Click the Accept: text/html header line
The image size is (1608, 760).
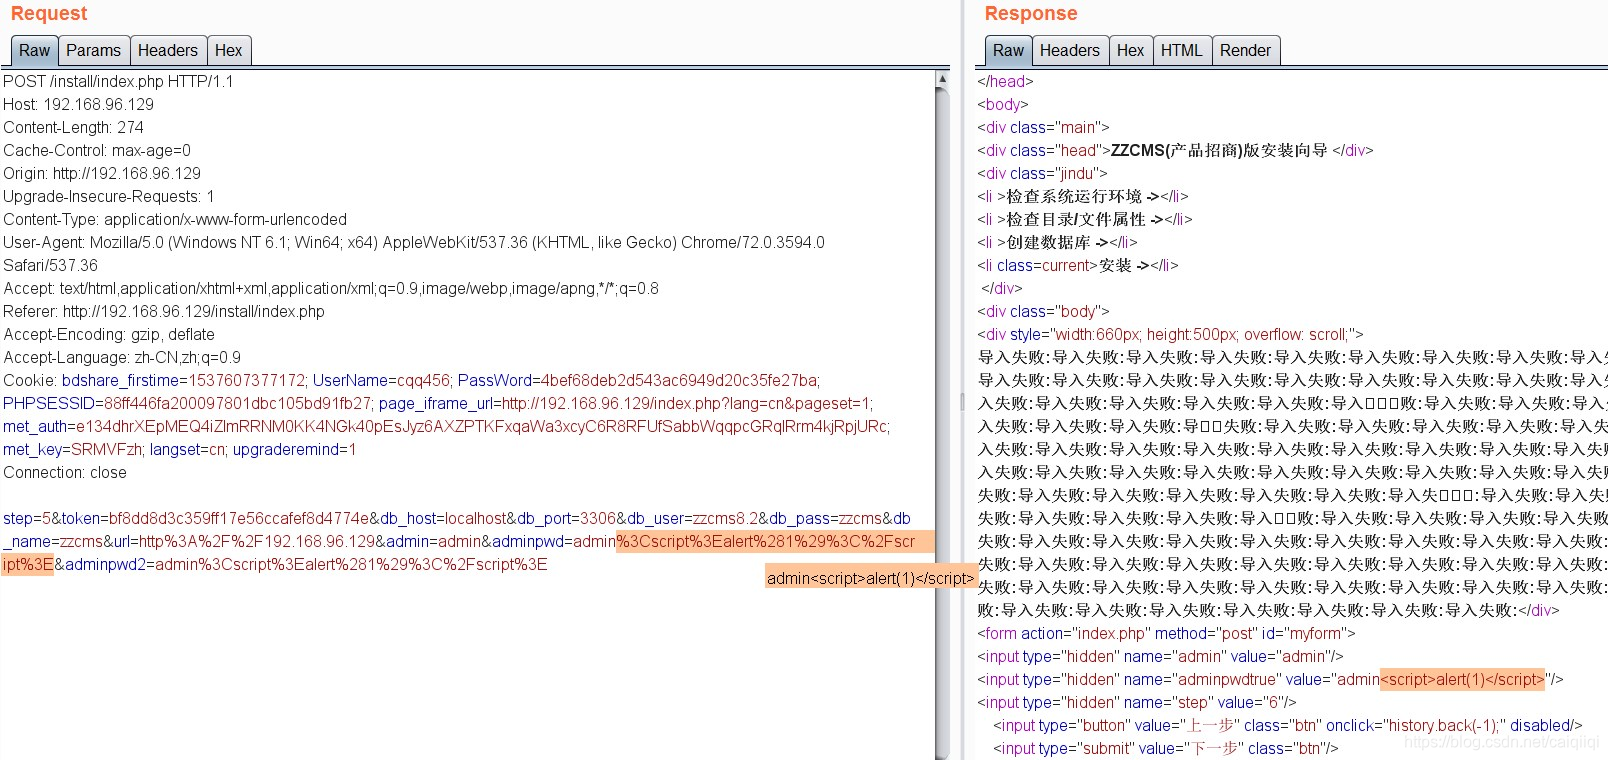tap(331, 288)
